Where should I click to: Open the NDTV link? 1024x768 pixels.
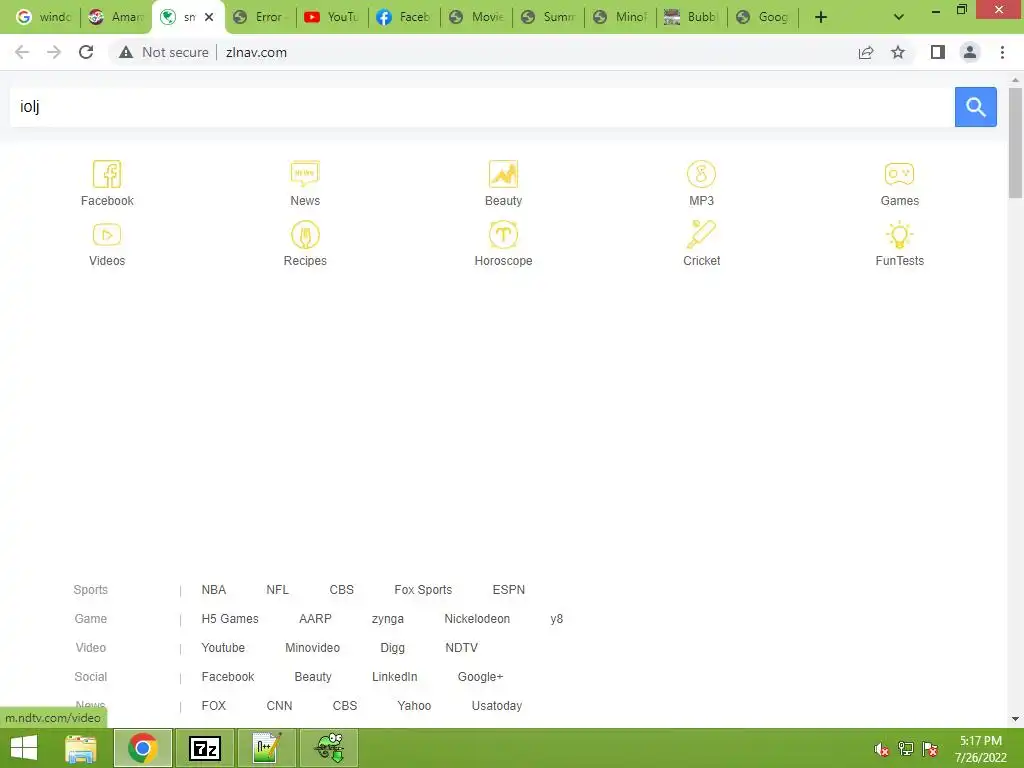click(x=461, y=648)
